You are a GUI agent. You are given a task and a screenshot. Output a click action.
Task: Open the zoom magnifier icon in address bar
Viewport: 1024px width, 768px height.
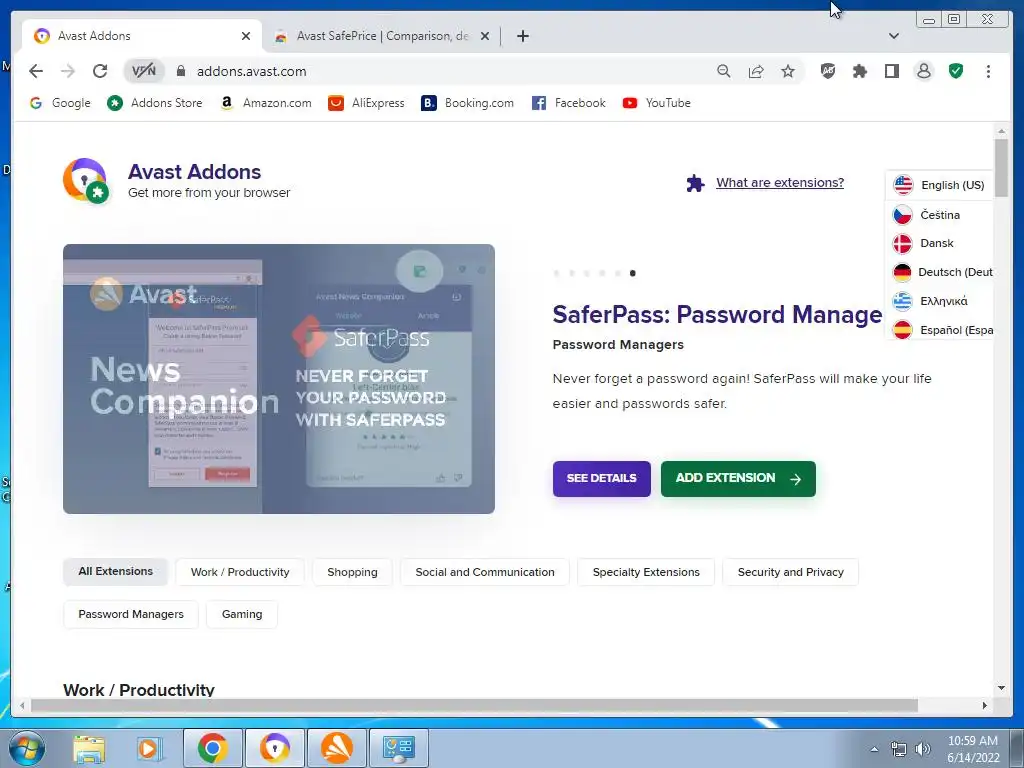click(x=724, y=71)
